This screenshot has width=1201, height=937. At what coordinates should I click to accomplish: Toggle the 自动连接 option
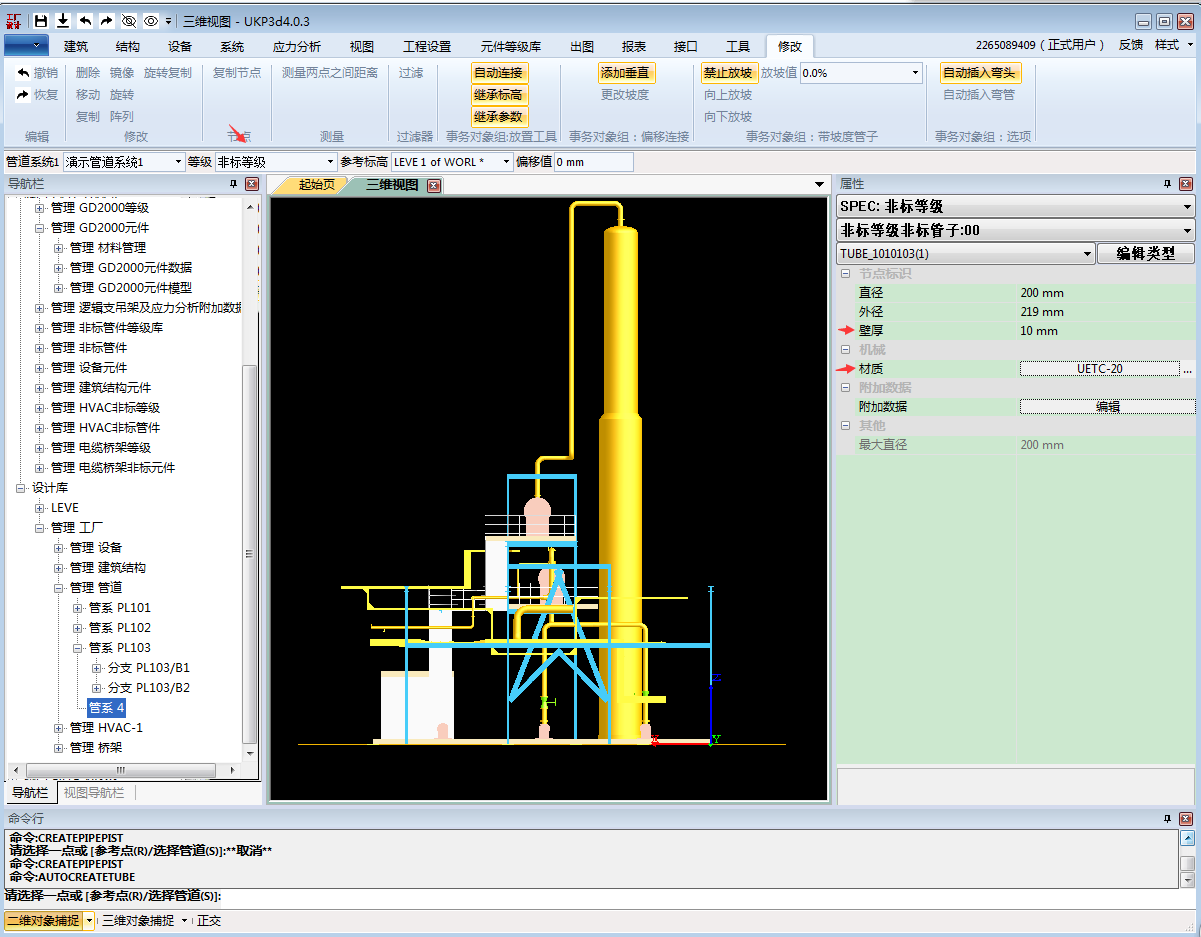click(x=499, y=73)
